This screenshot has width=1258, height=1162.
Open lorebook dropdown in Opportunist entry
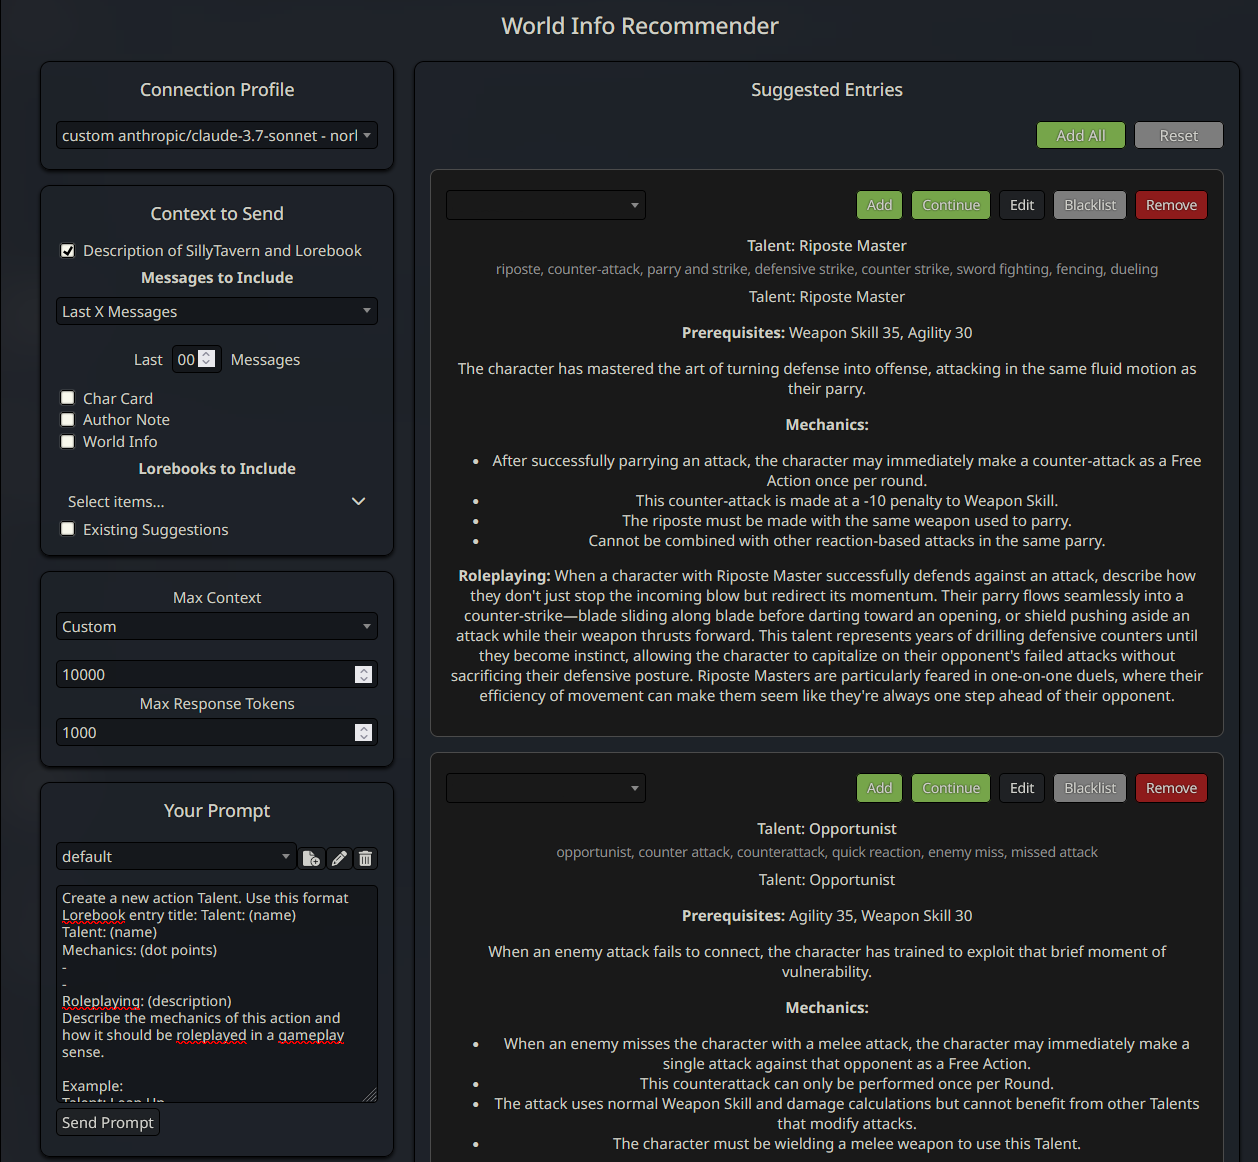[546, 788]
